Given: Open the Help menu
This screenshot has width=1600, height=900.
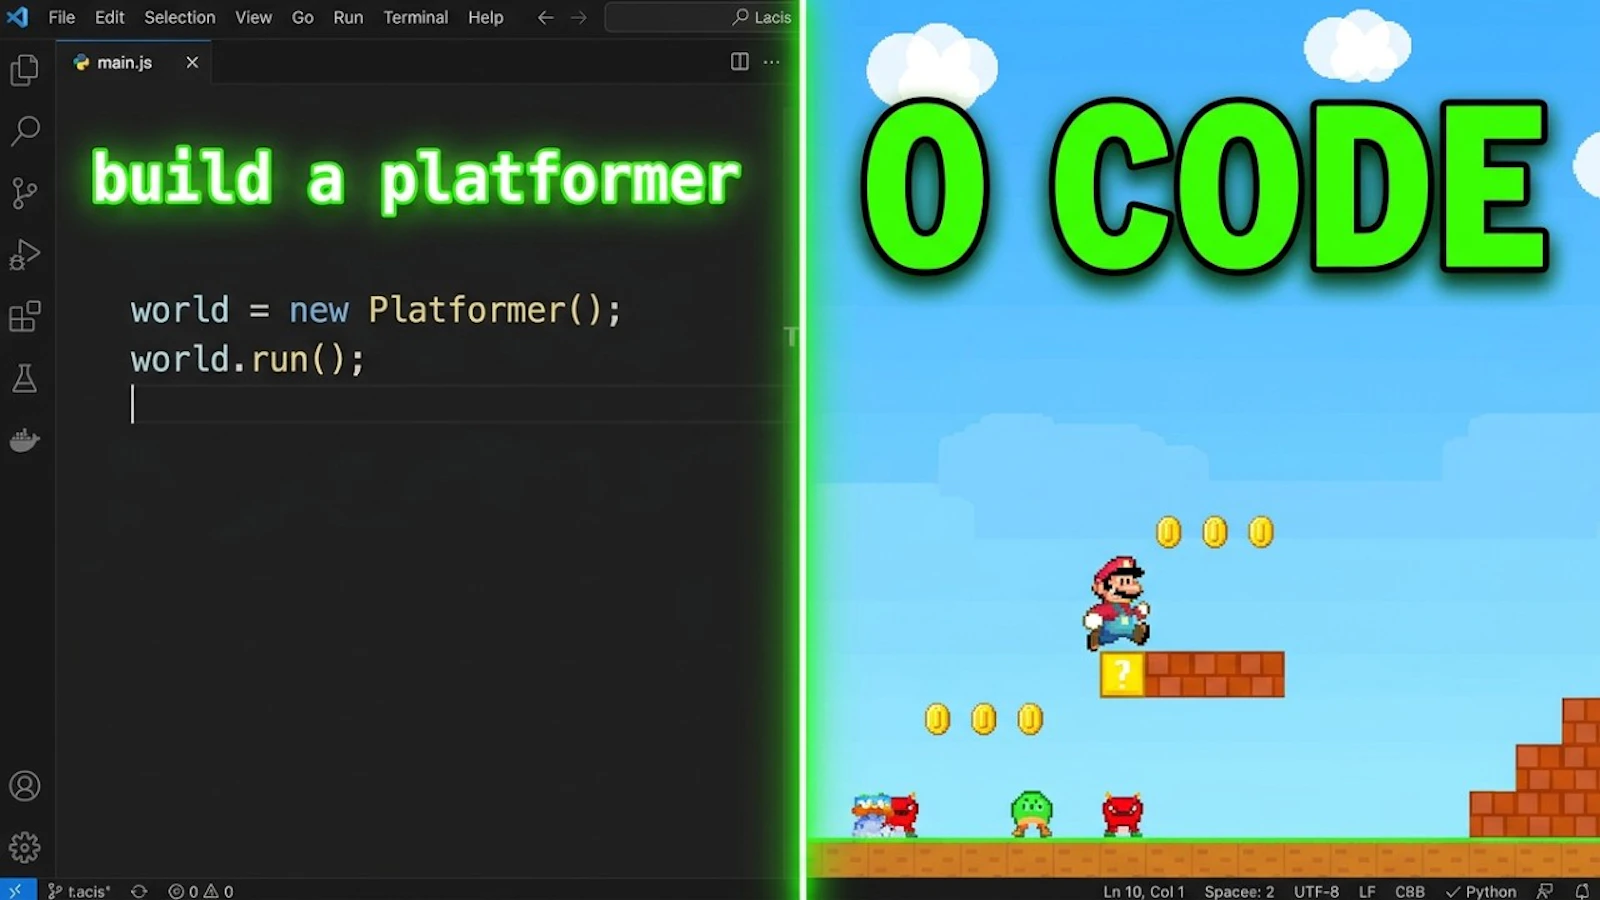Looking at the screenshot, I should [486, 17].
